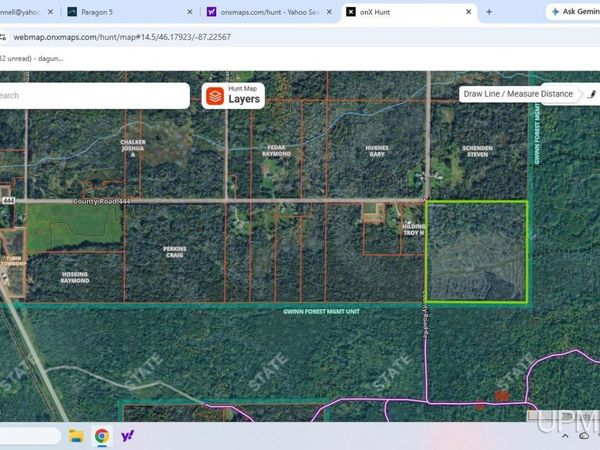Open the unread mail bookmark
The height and width of the screenshot is (450, 600).
coord(31,59)
